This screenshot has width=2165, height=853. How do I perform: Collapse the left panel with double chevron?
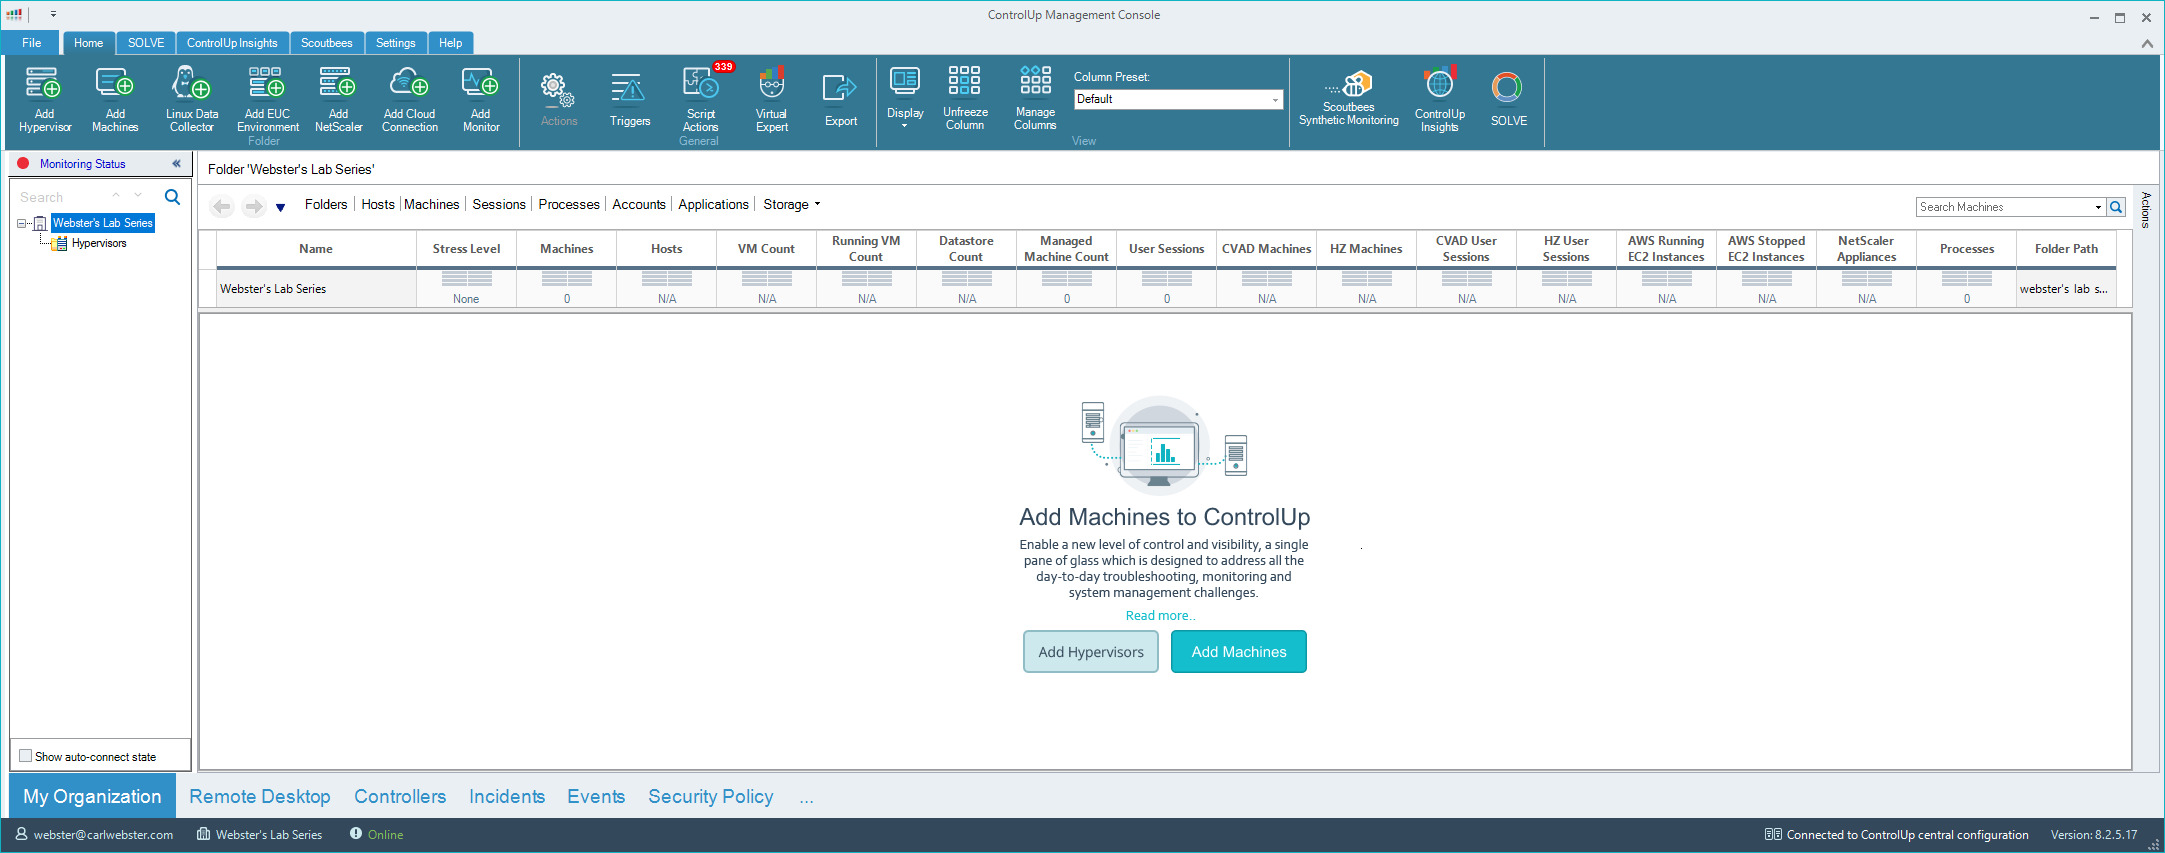coord(176,164)
